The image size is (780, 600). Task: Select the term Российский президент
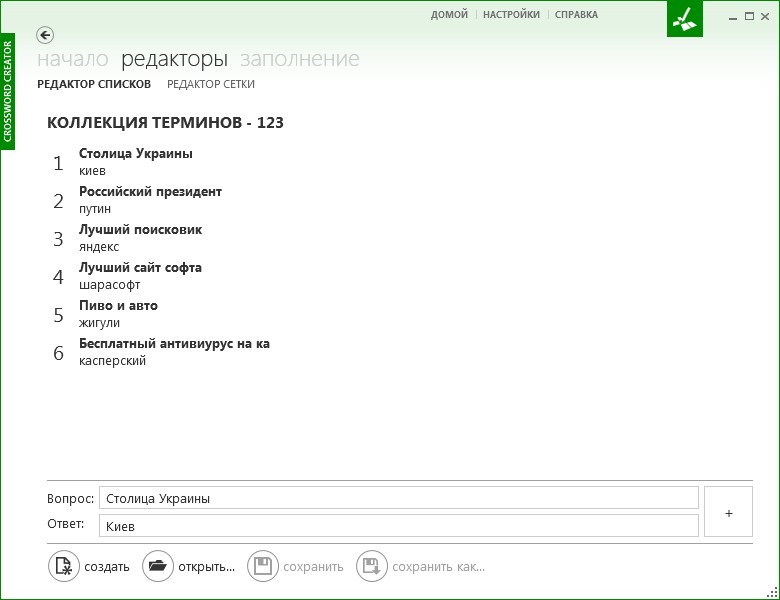click(150, 192)
